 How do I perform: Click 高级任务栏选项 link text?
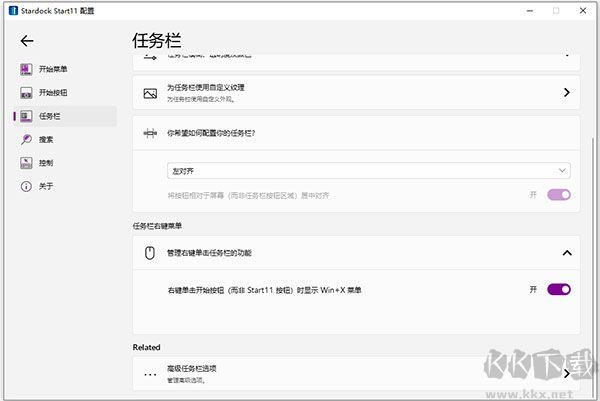click(x=191, y=368)
